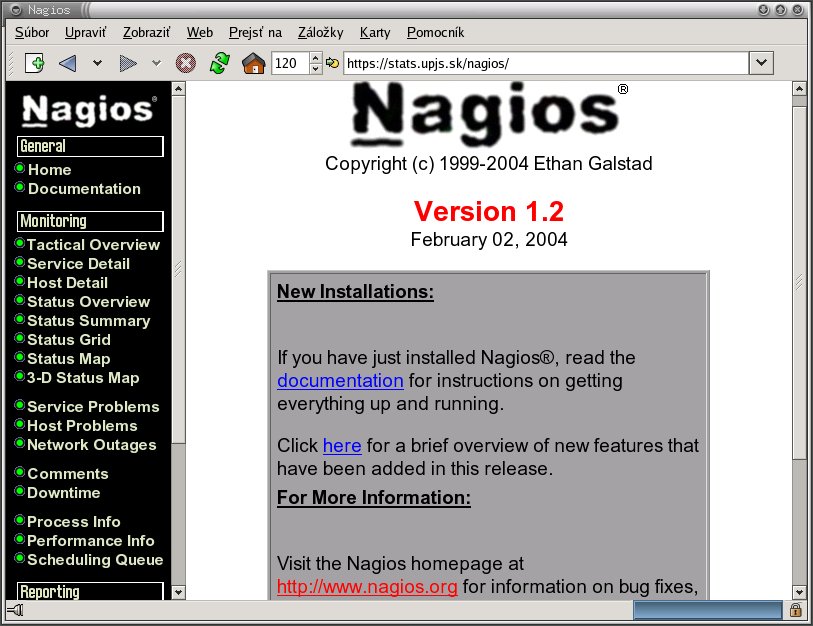The image size is (813, 626).
Task: Click the new tab icon in toolbar
Action: tap(35, 63)
